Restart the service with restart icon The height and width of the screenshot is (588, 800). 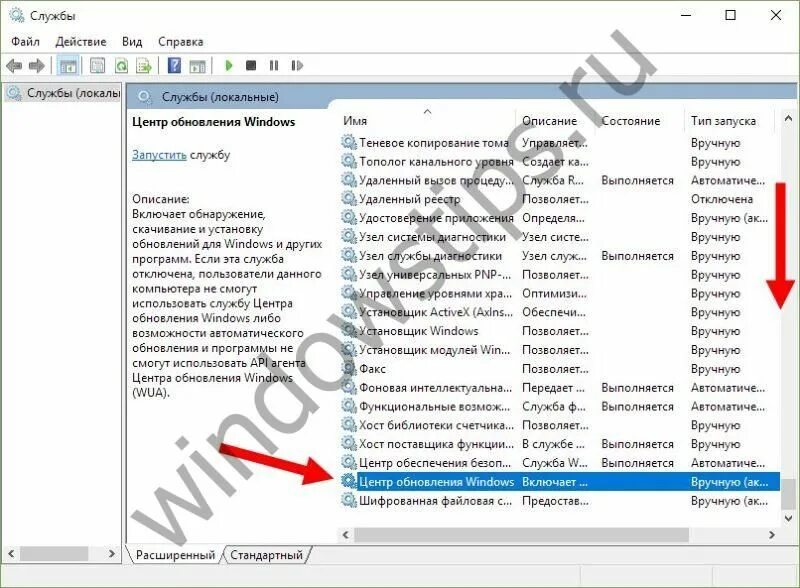[x=297, y=65]
